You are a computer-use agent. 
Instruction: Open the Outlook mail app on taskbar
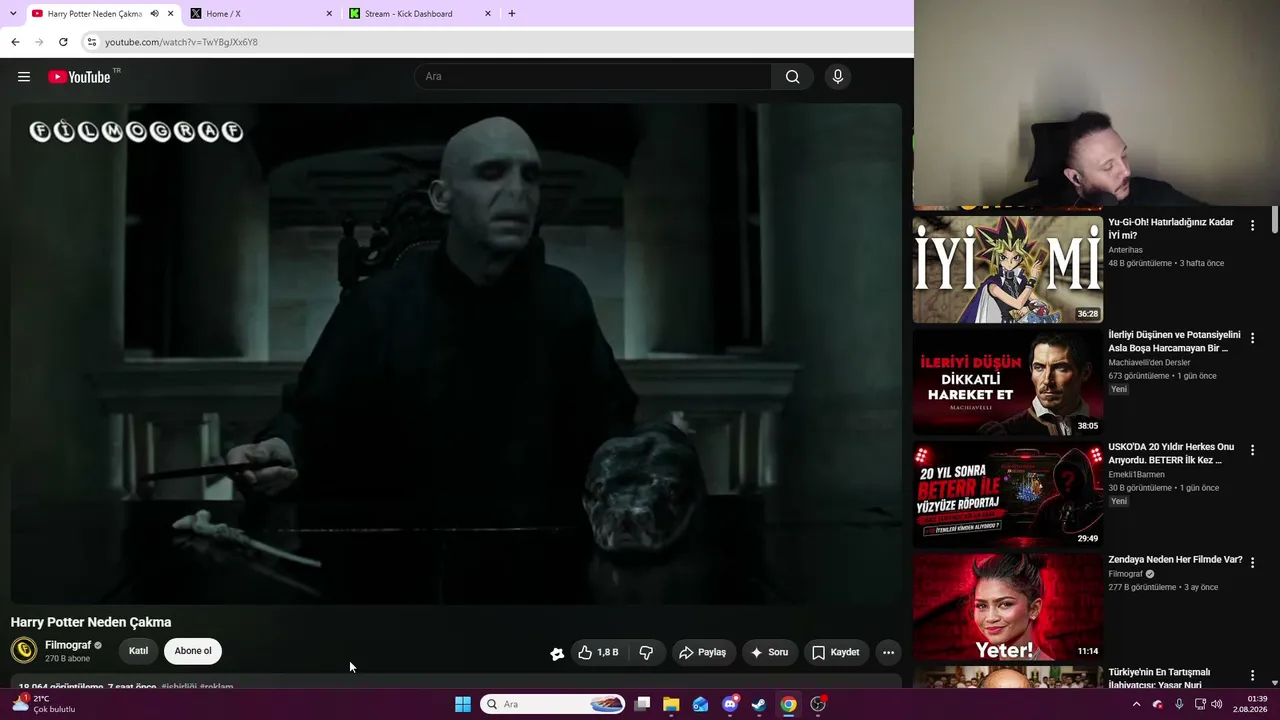pos(700,704)
